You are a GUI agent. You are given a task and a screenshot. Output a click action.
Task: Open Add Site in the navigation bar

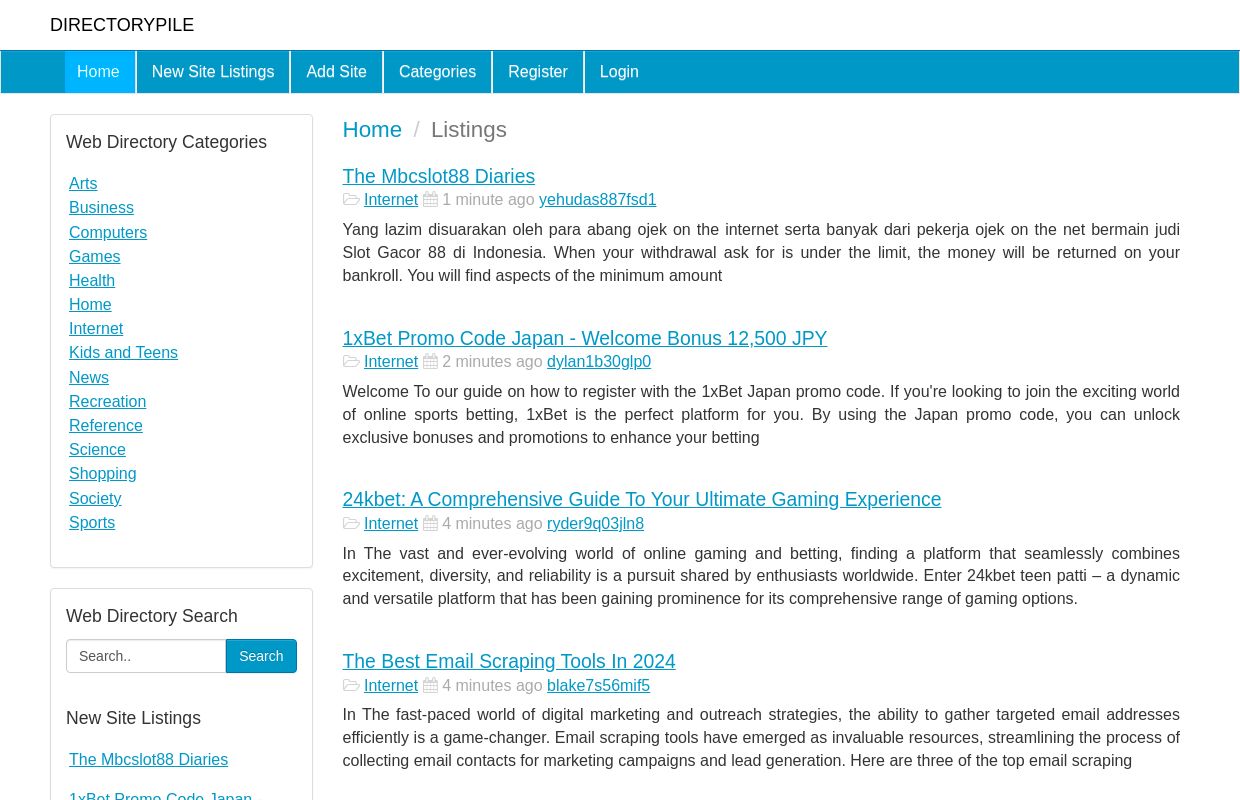coord(336,72)
